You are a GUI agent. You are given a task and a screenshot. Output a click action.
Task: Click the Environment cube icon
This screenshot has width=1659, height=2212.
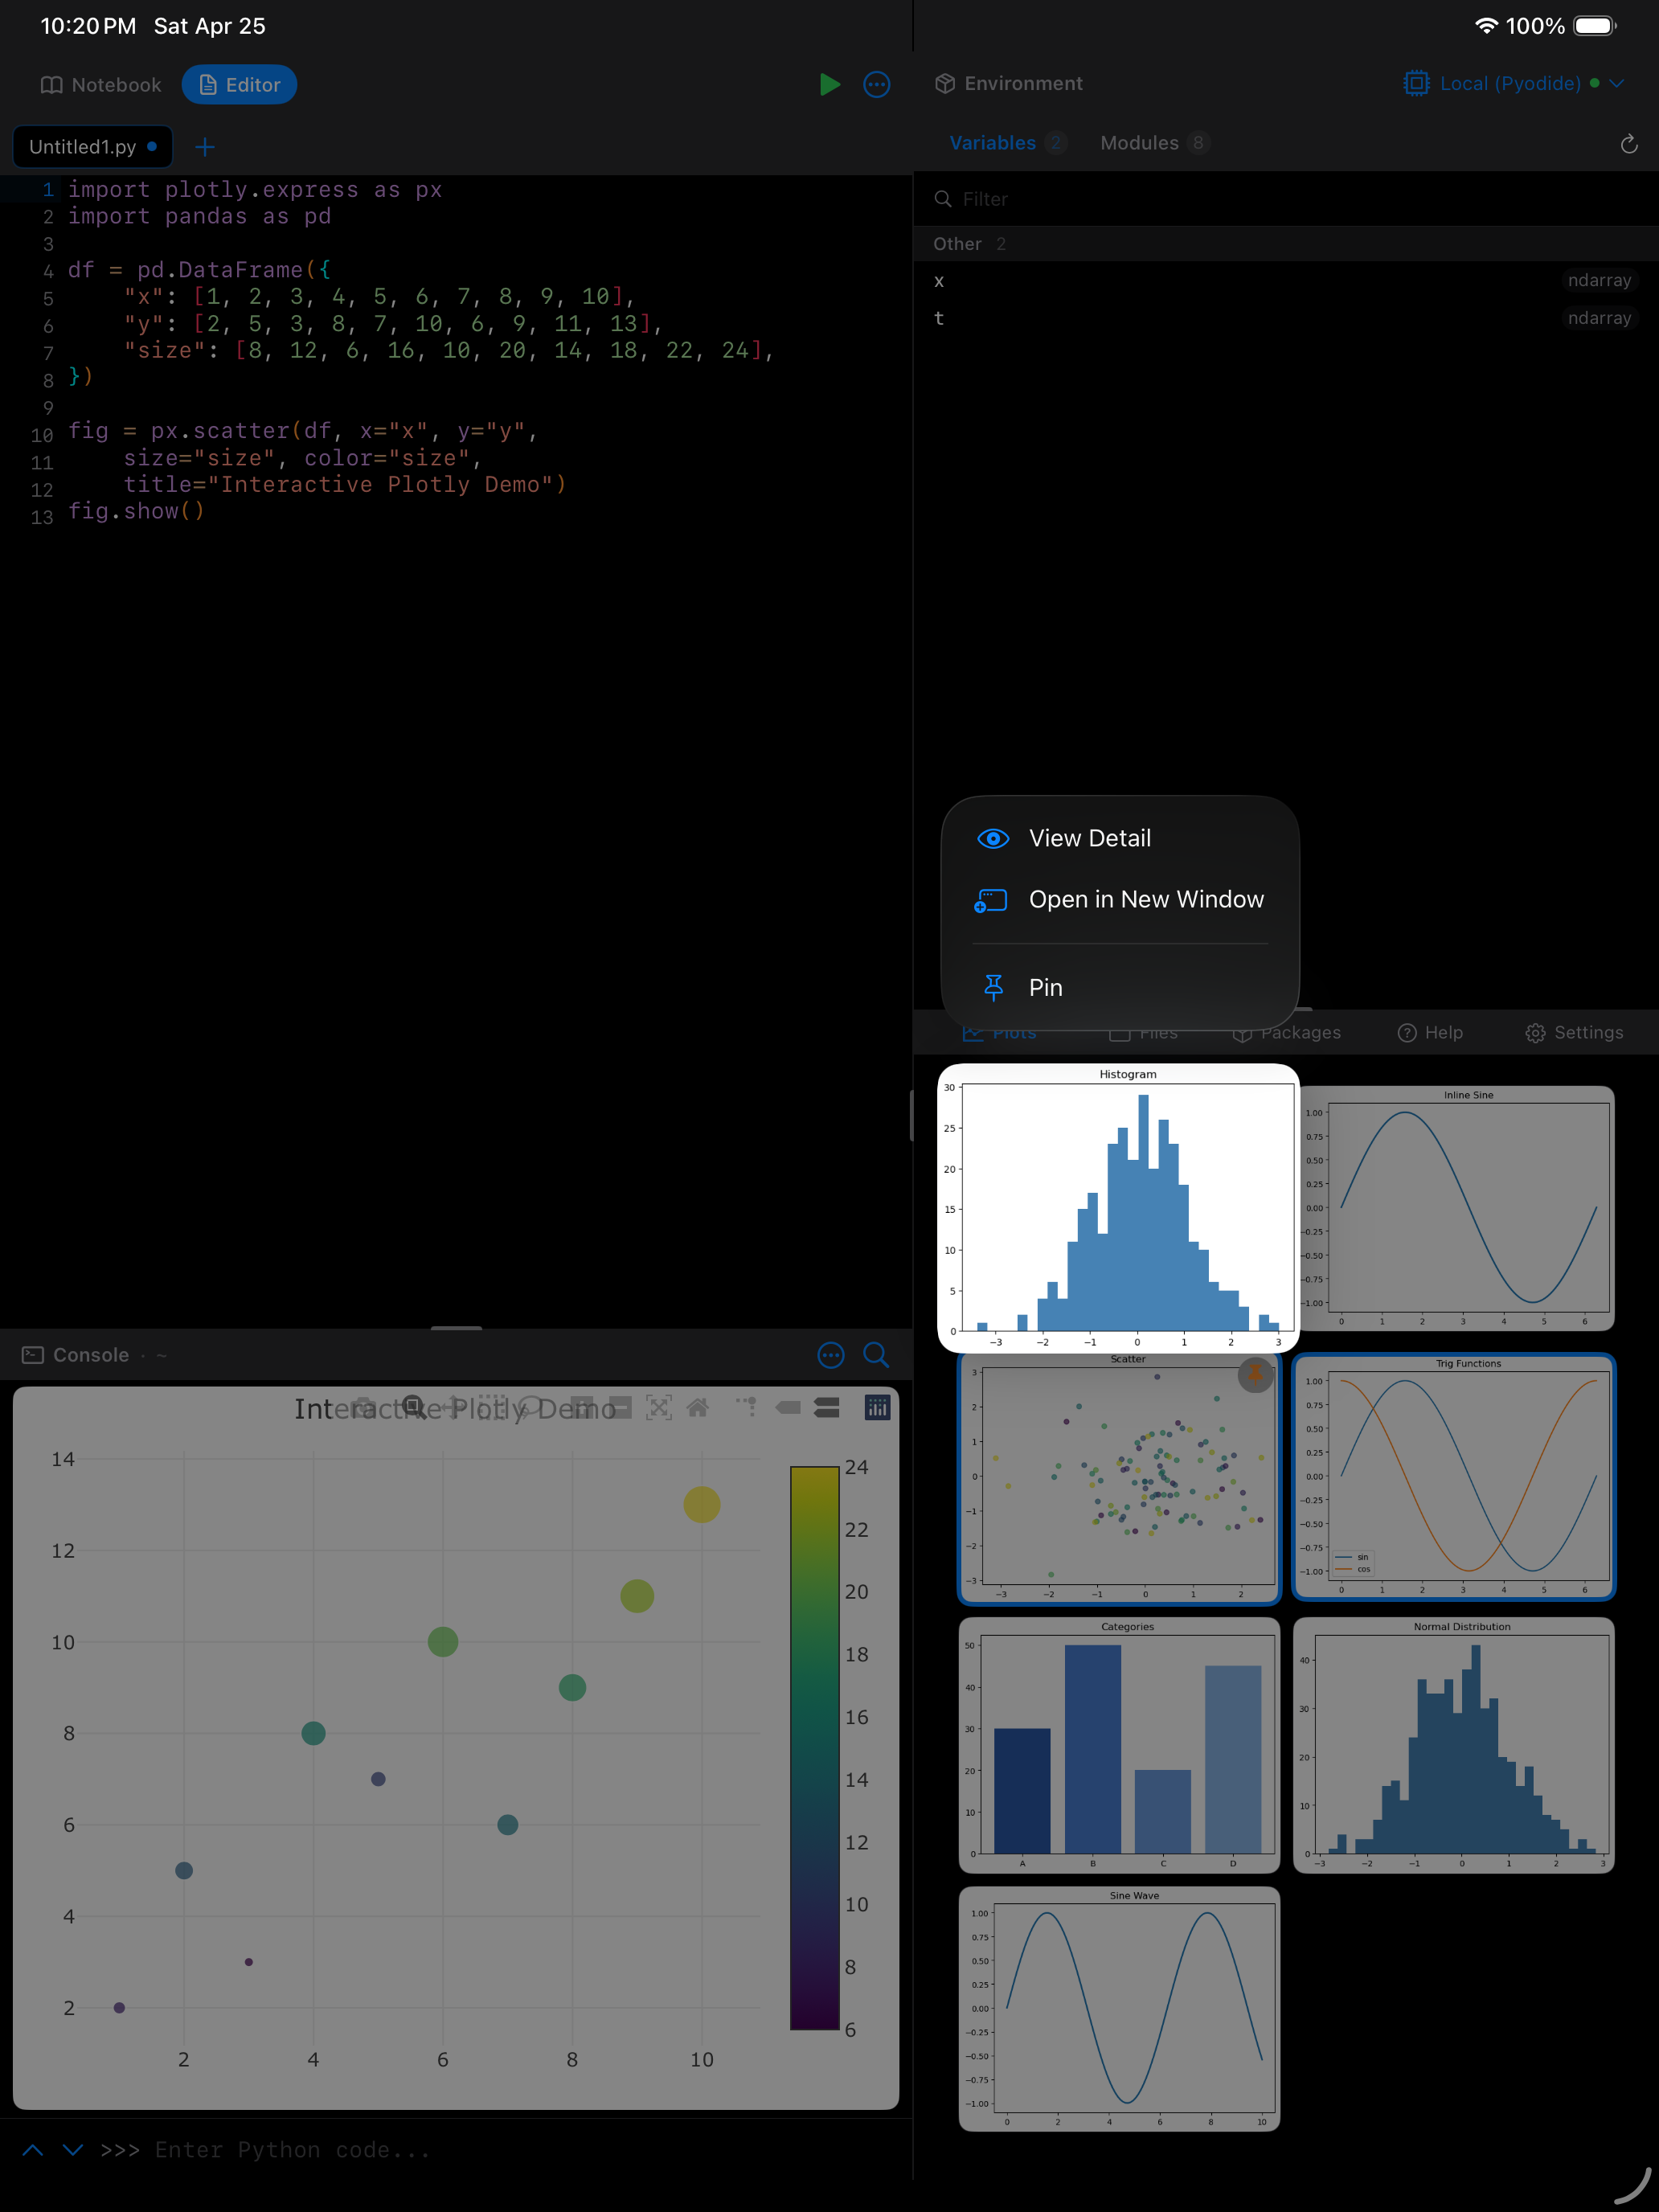944,83
